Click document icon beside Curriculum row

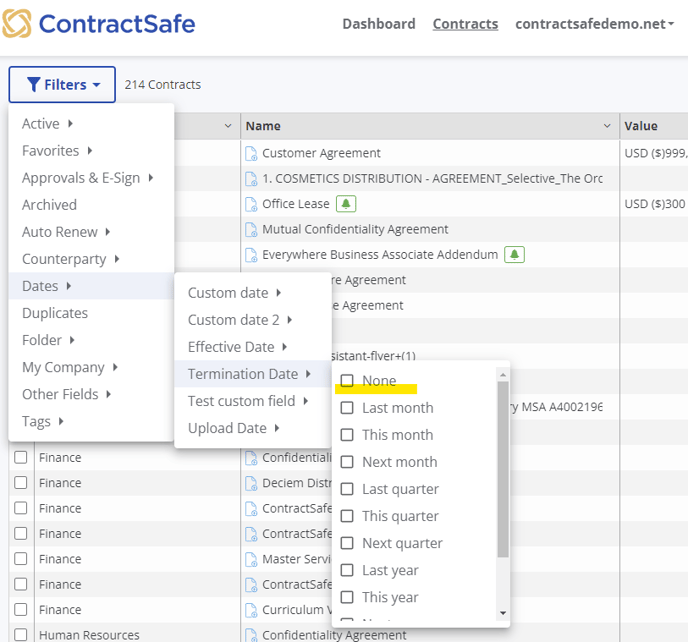(251, 610)
